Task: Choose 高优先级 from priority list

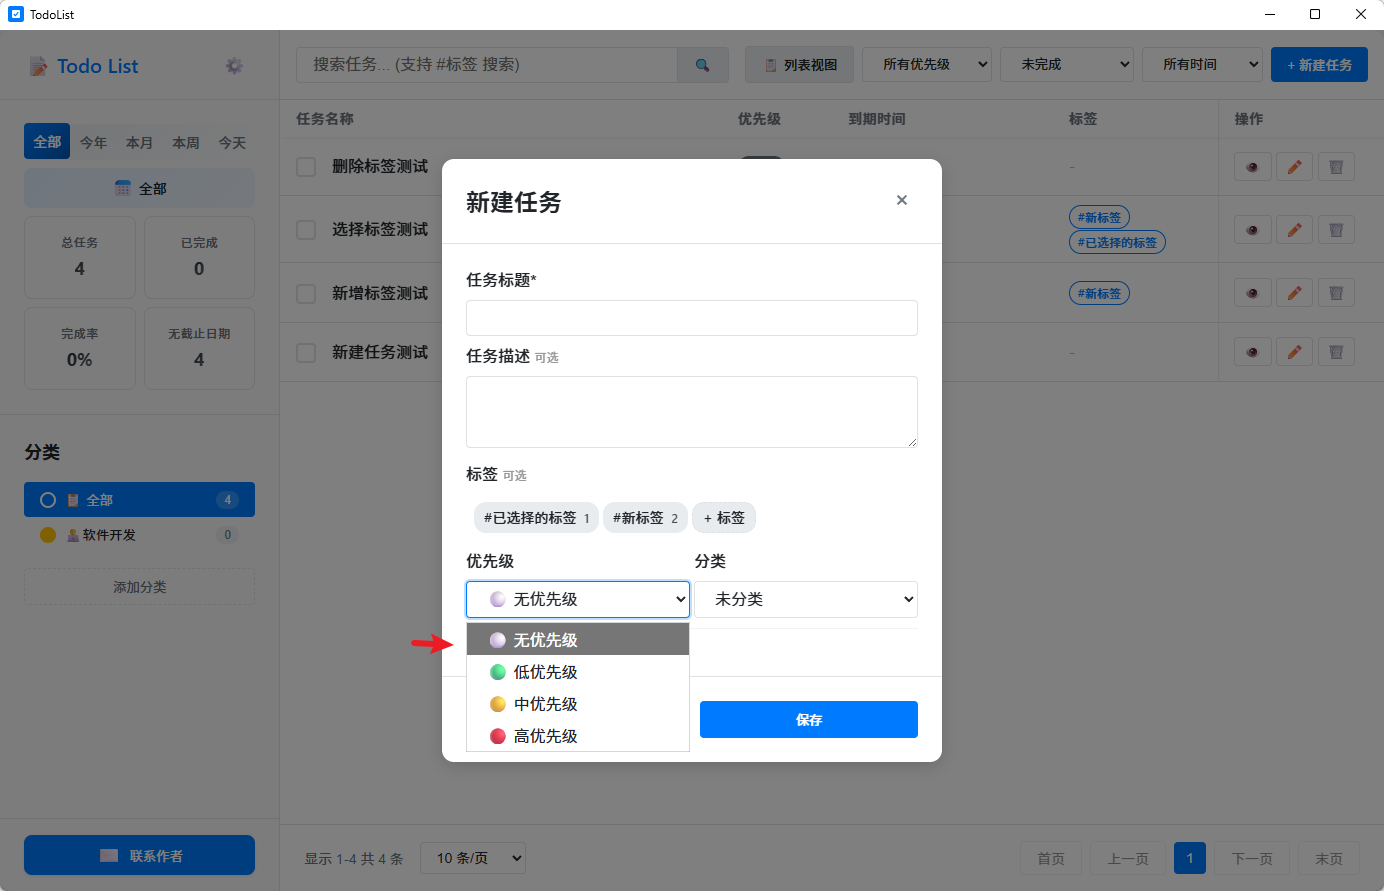Action: (578, 736)
